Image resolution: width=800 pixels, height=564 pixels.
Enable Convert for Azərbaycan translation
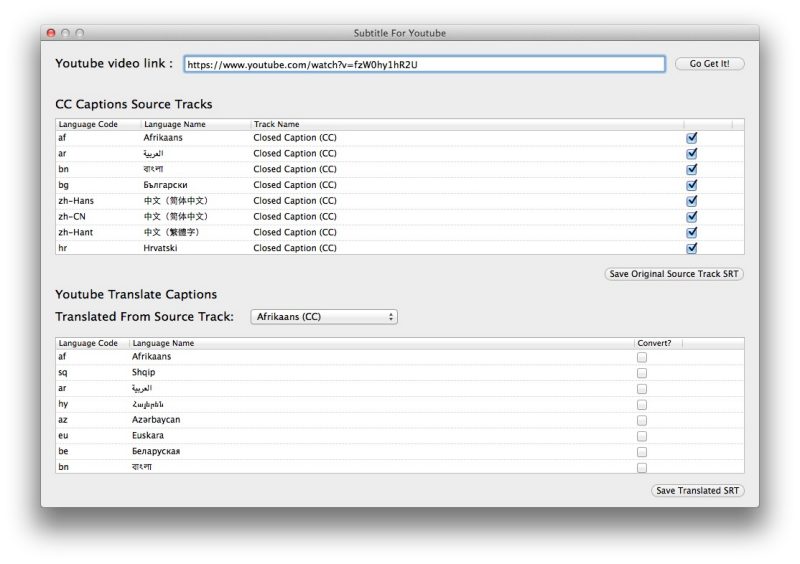pos(642,421)
